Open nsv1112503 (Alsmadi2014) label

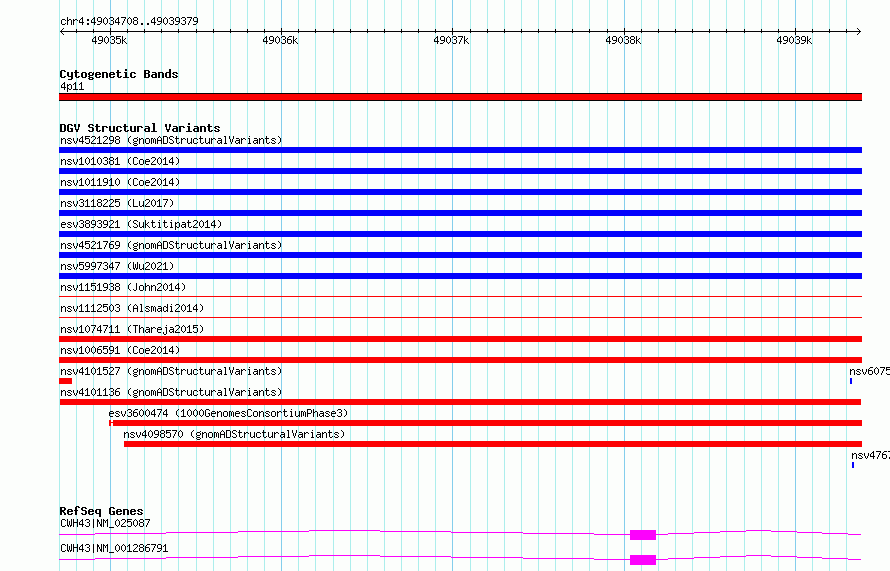coord(132,308)
